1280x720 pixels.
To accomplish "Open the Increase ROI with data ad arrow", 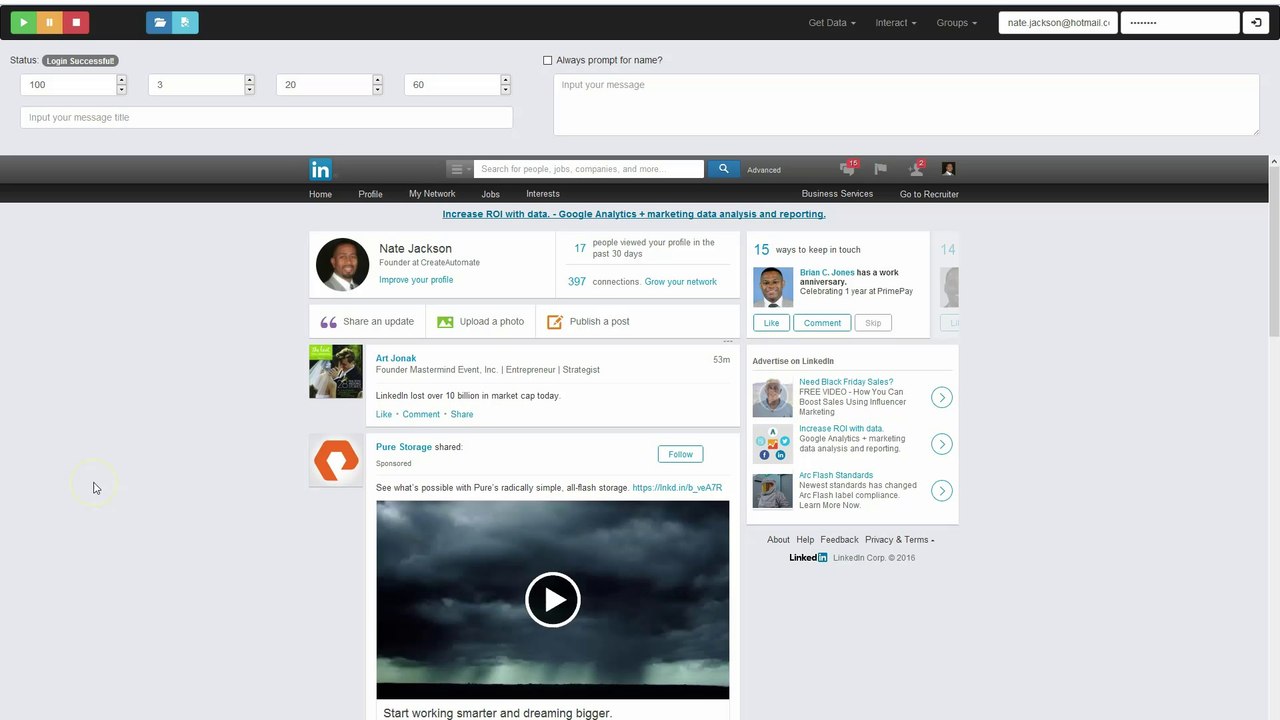I will (x=942, y=444).
